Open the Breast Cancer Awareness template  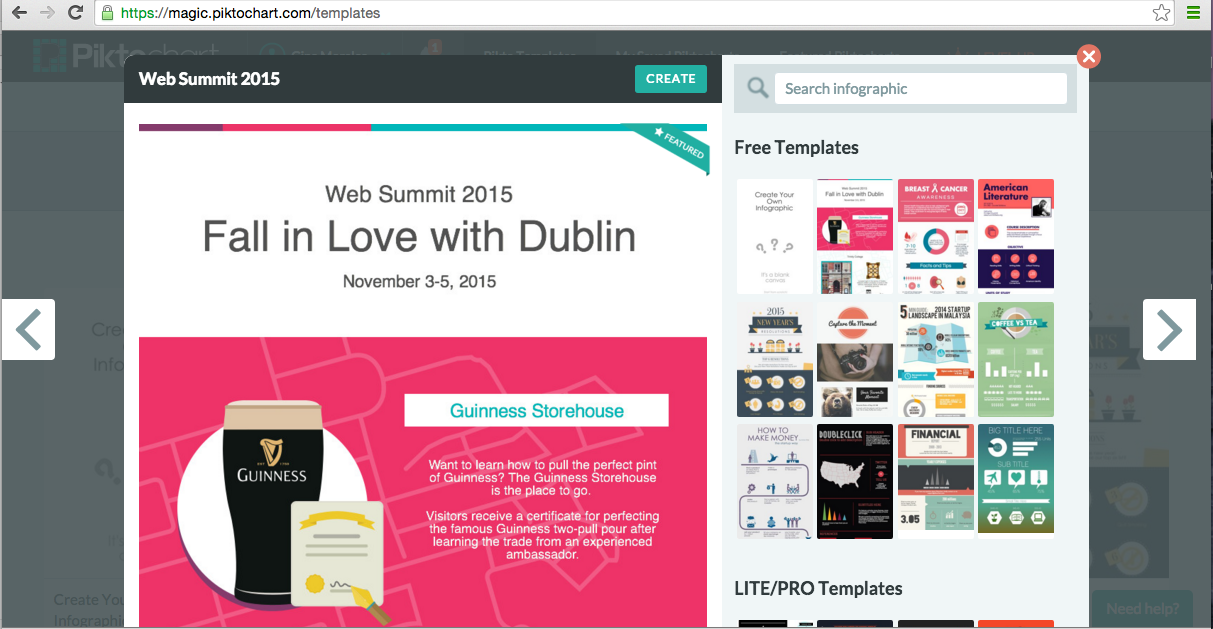tap(936, 236)
